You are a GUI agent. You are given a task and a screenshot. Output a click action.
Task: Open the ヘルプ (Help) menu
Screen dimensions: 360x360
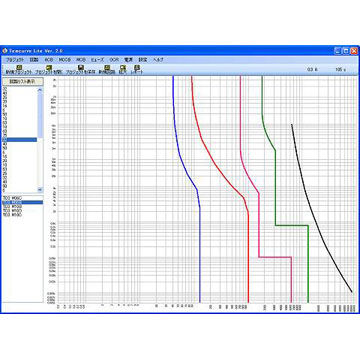point(158,60)
